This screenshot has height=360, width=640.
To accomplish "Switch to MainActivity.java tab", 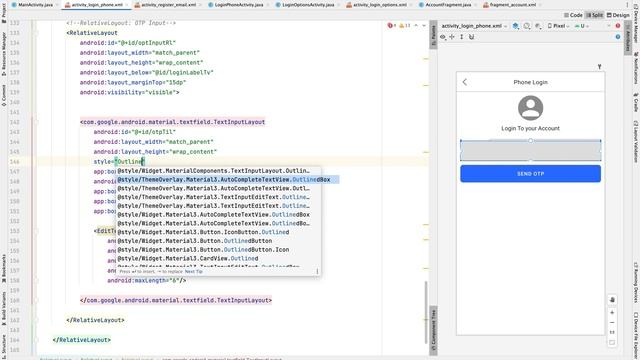I will point(34,5).
